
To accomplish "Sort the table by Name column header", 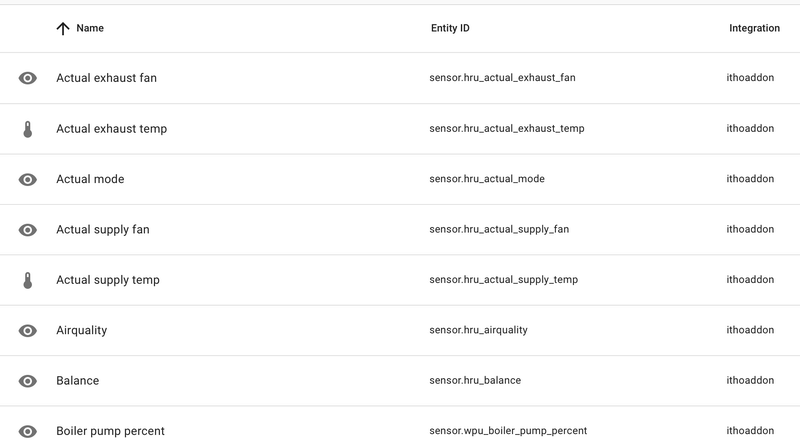I will coord(90,28).
